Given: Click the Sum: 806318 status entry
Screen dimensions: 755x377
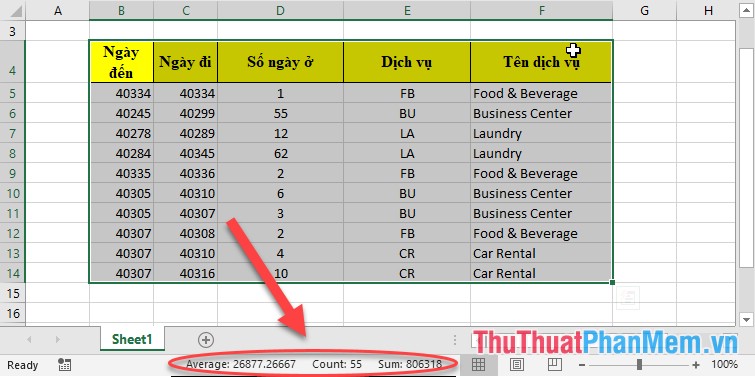Looking at the screenshot, I should (410, 364).
